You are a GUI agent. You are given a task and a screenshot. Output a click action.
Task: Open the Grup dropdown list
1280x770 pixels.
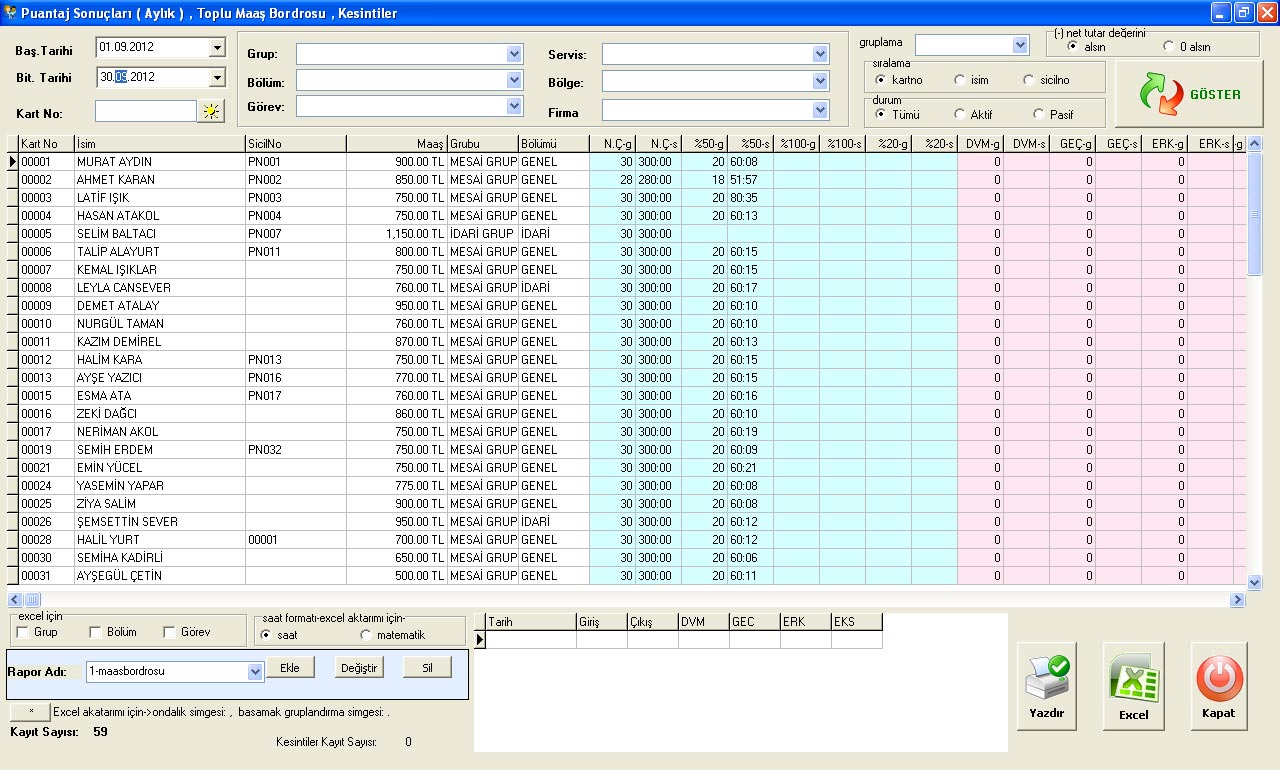(514, 54)
